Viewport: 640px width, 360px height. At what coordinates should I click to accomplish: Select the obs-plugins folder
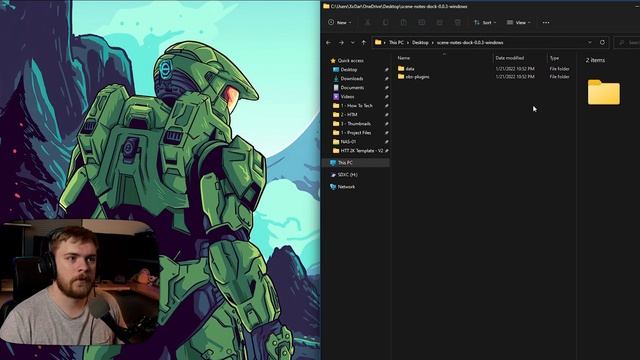coord(413,76)
